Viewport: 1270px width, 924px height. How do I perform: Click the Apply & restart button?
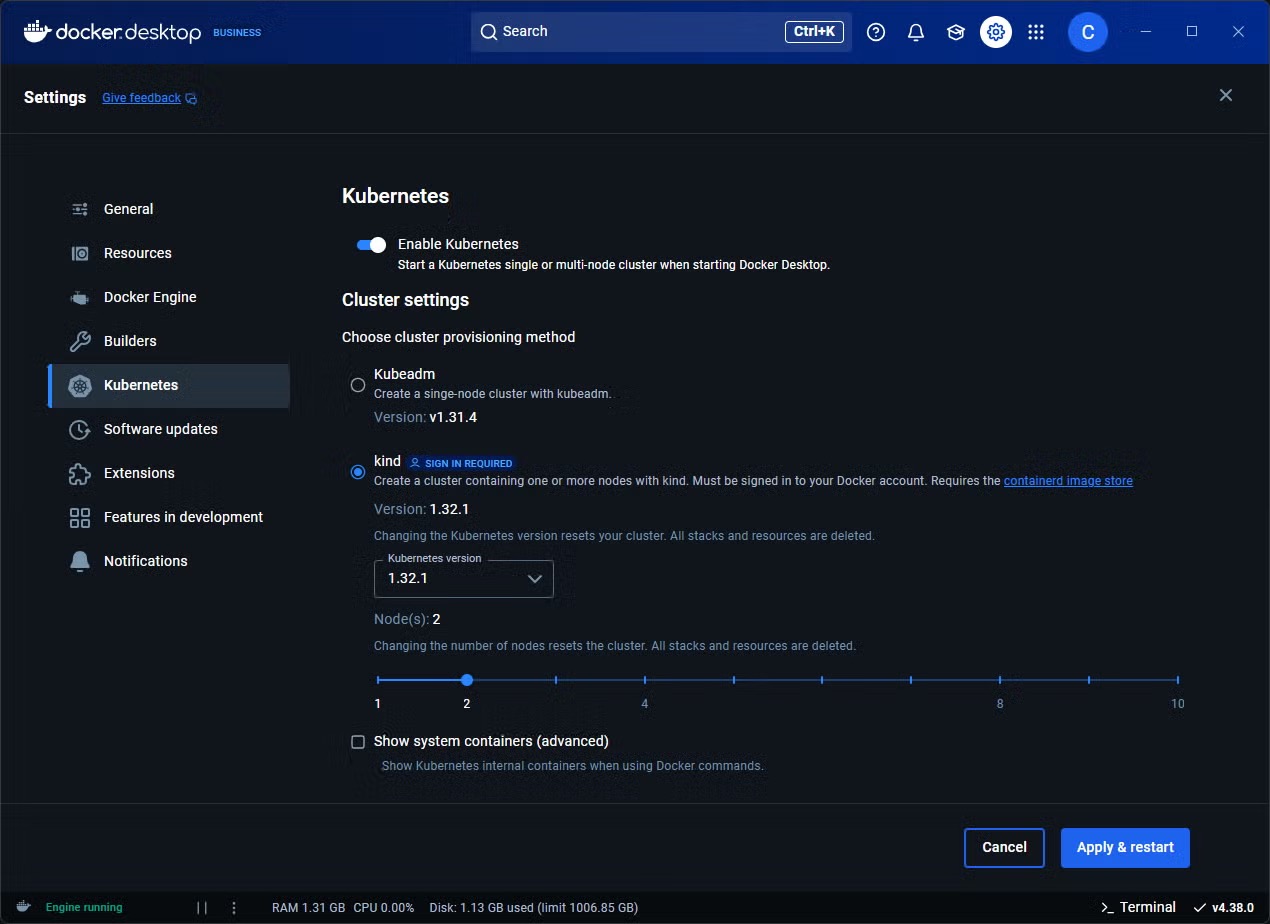coord(1125,847)
